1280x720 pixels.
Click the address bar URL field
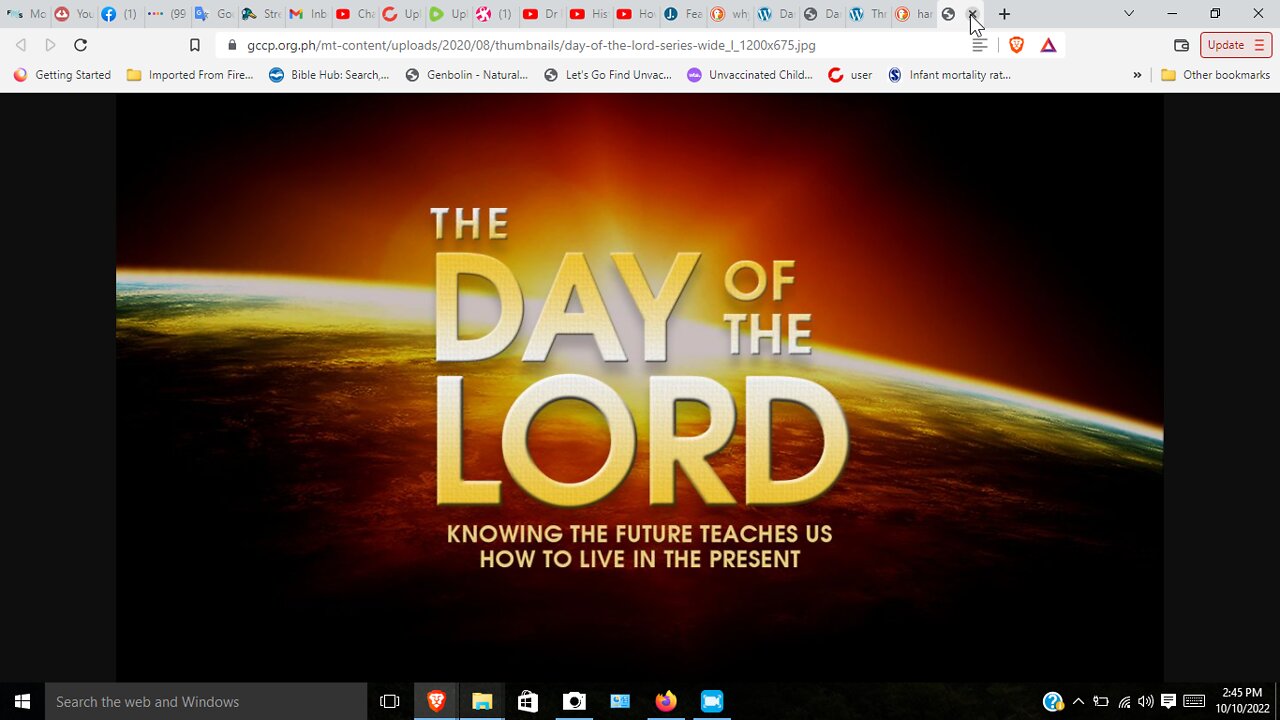[590, 45]
